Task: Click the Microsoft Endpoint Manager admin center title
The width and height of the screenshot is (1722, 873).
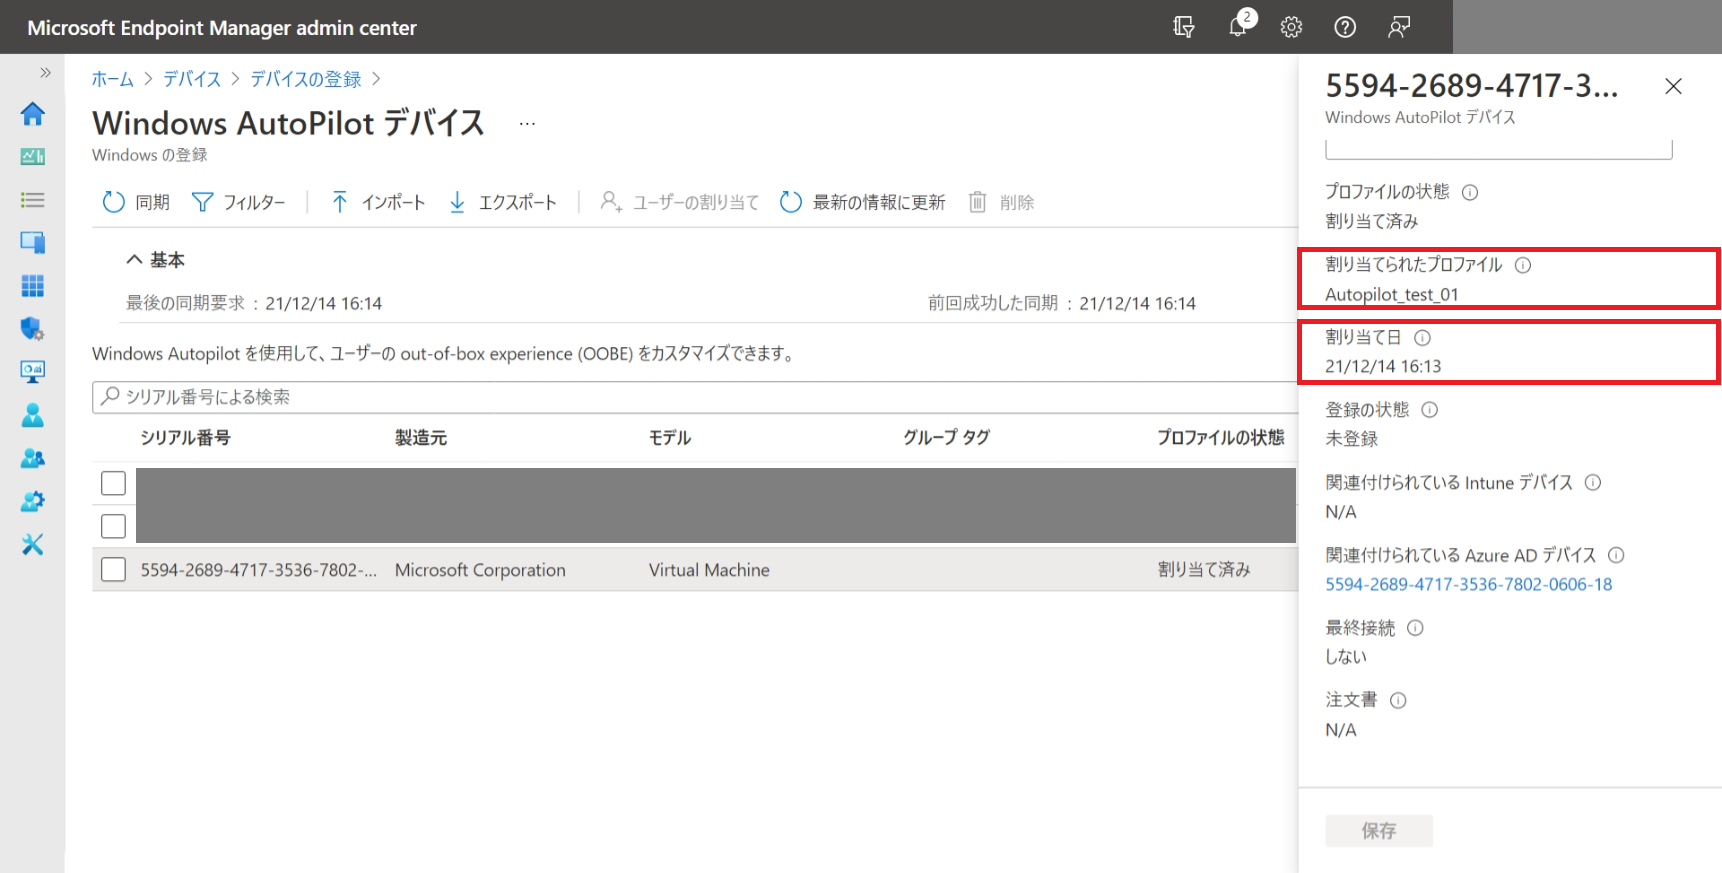Action: pos(222,28)
